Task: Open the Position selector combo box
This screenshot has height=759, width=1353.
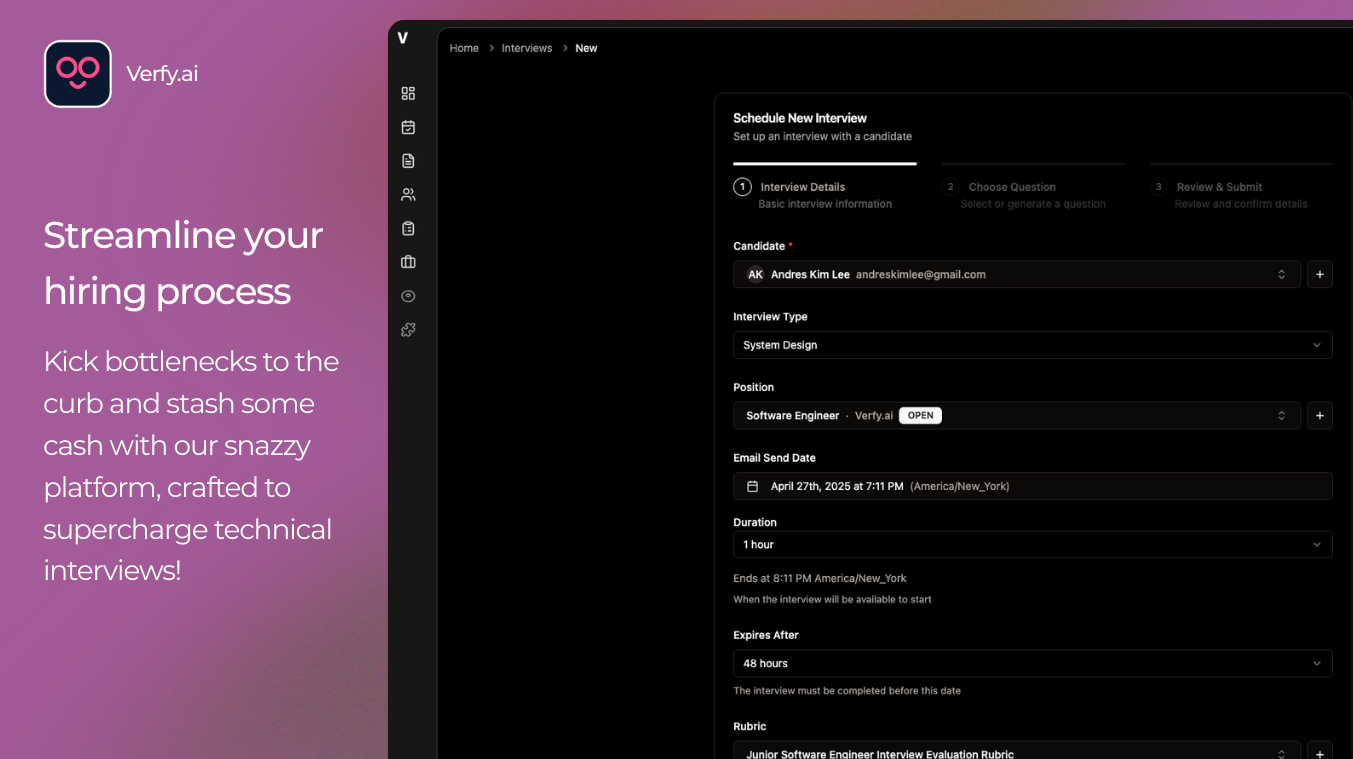Action: click(1017, 415)
